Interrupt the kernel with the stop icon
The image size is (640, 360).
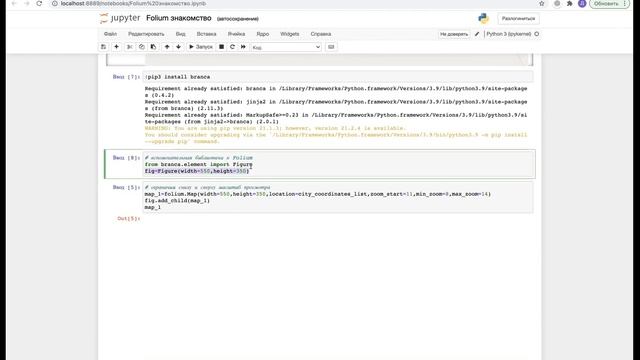[x=221, y=47]
